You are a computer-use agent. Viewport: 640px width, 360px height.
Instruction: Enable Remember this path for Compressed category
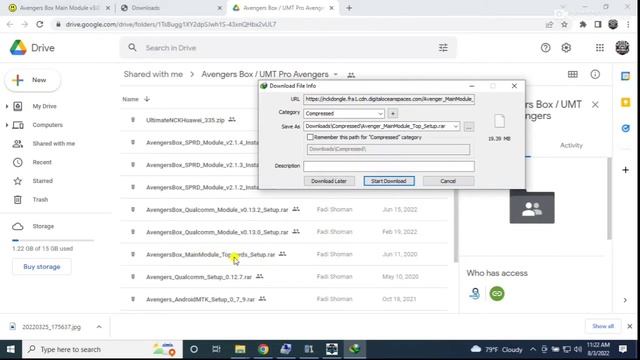310,137
